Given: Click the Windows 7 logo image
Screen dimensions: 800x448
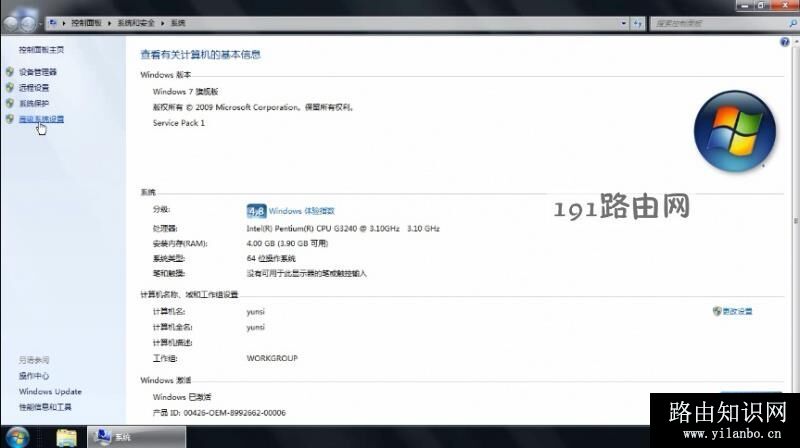Looking at the screenshot, I should coord(735,131).
